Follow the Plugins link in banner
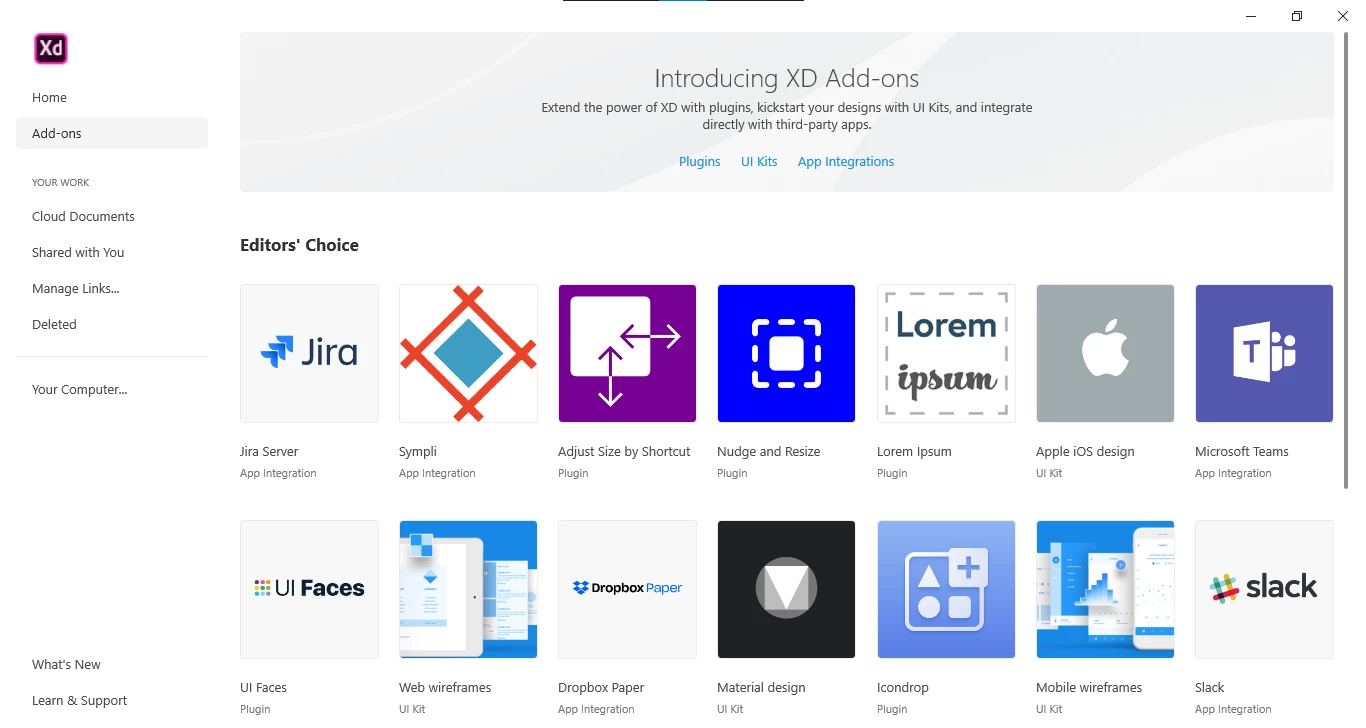The width and height of the screenshot is (1366, 728). point(699,161)
